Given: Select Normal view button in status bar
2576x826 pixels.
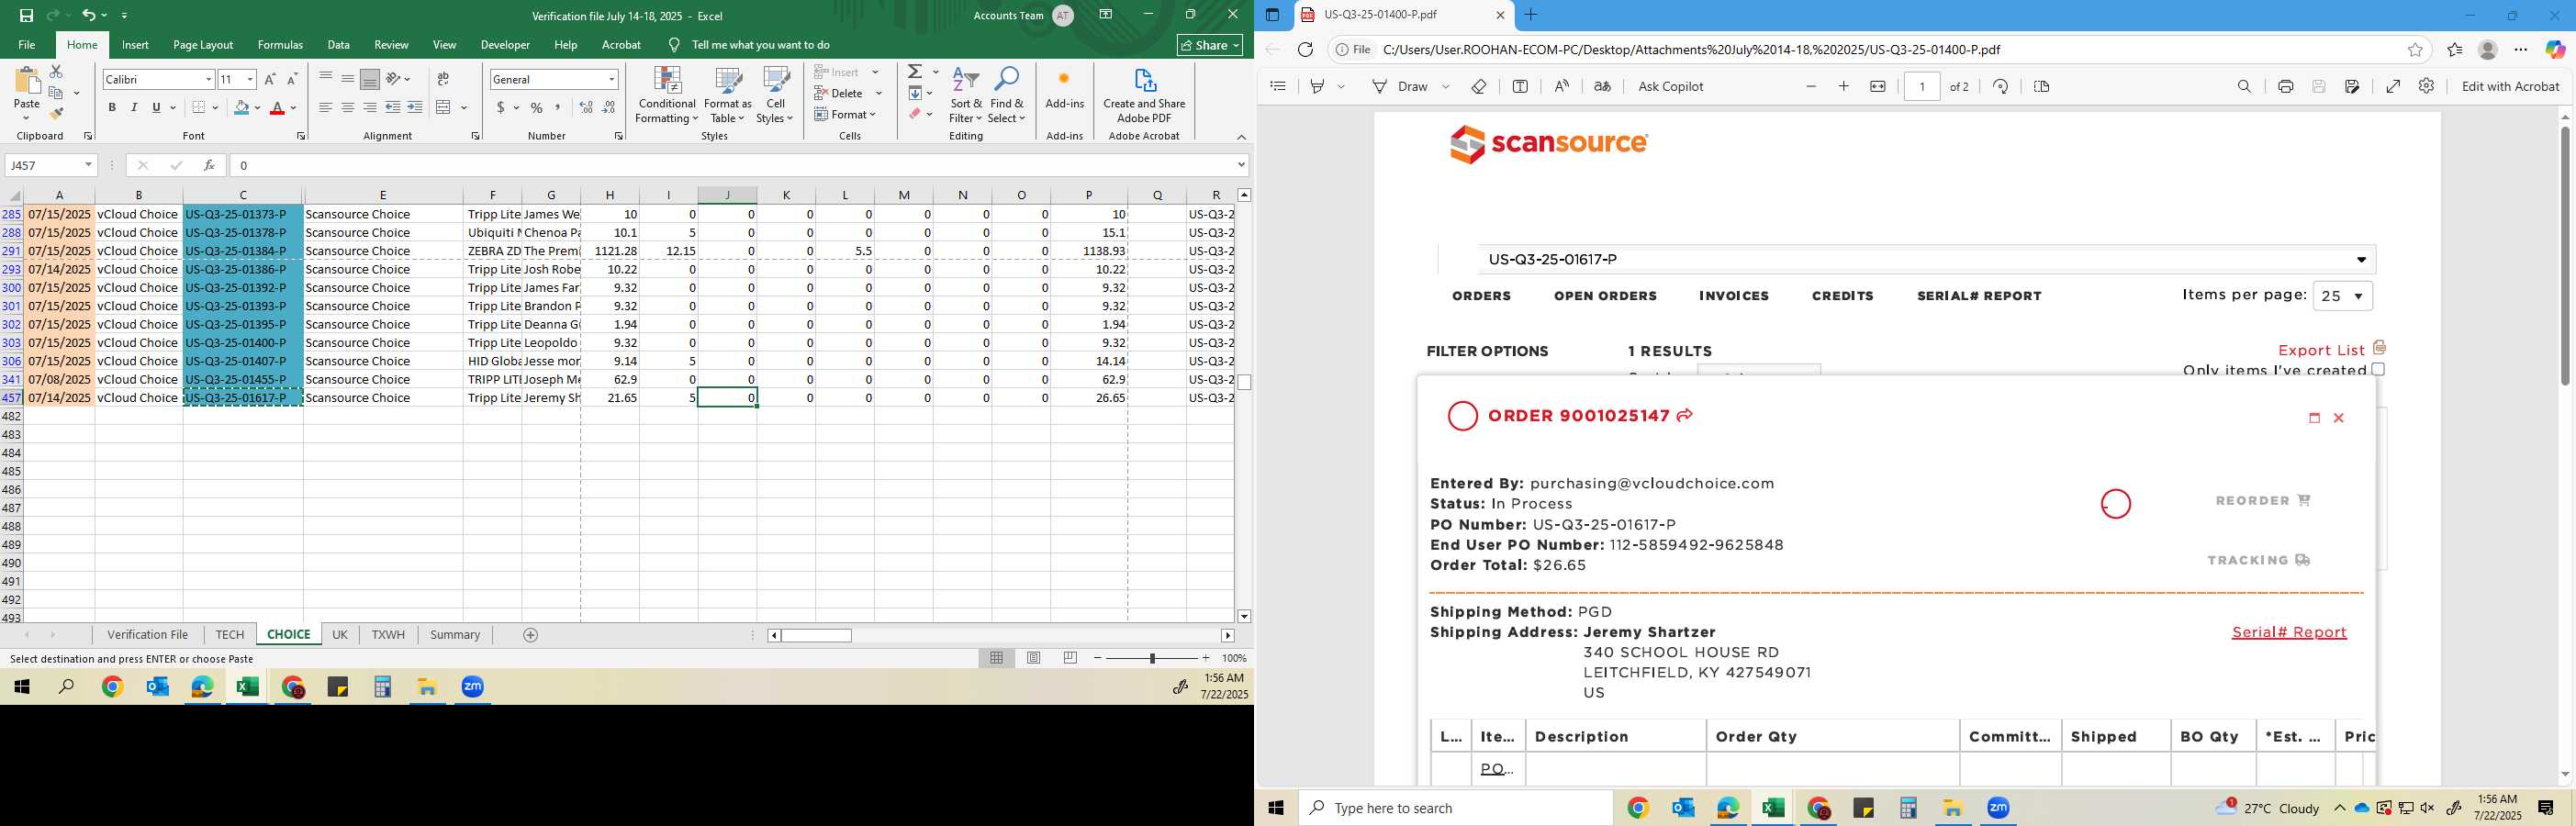Looking at the screenshot, I should (997, 658).
